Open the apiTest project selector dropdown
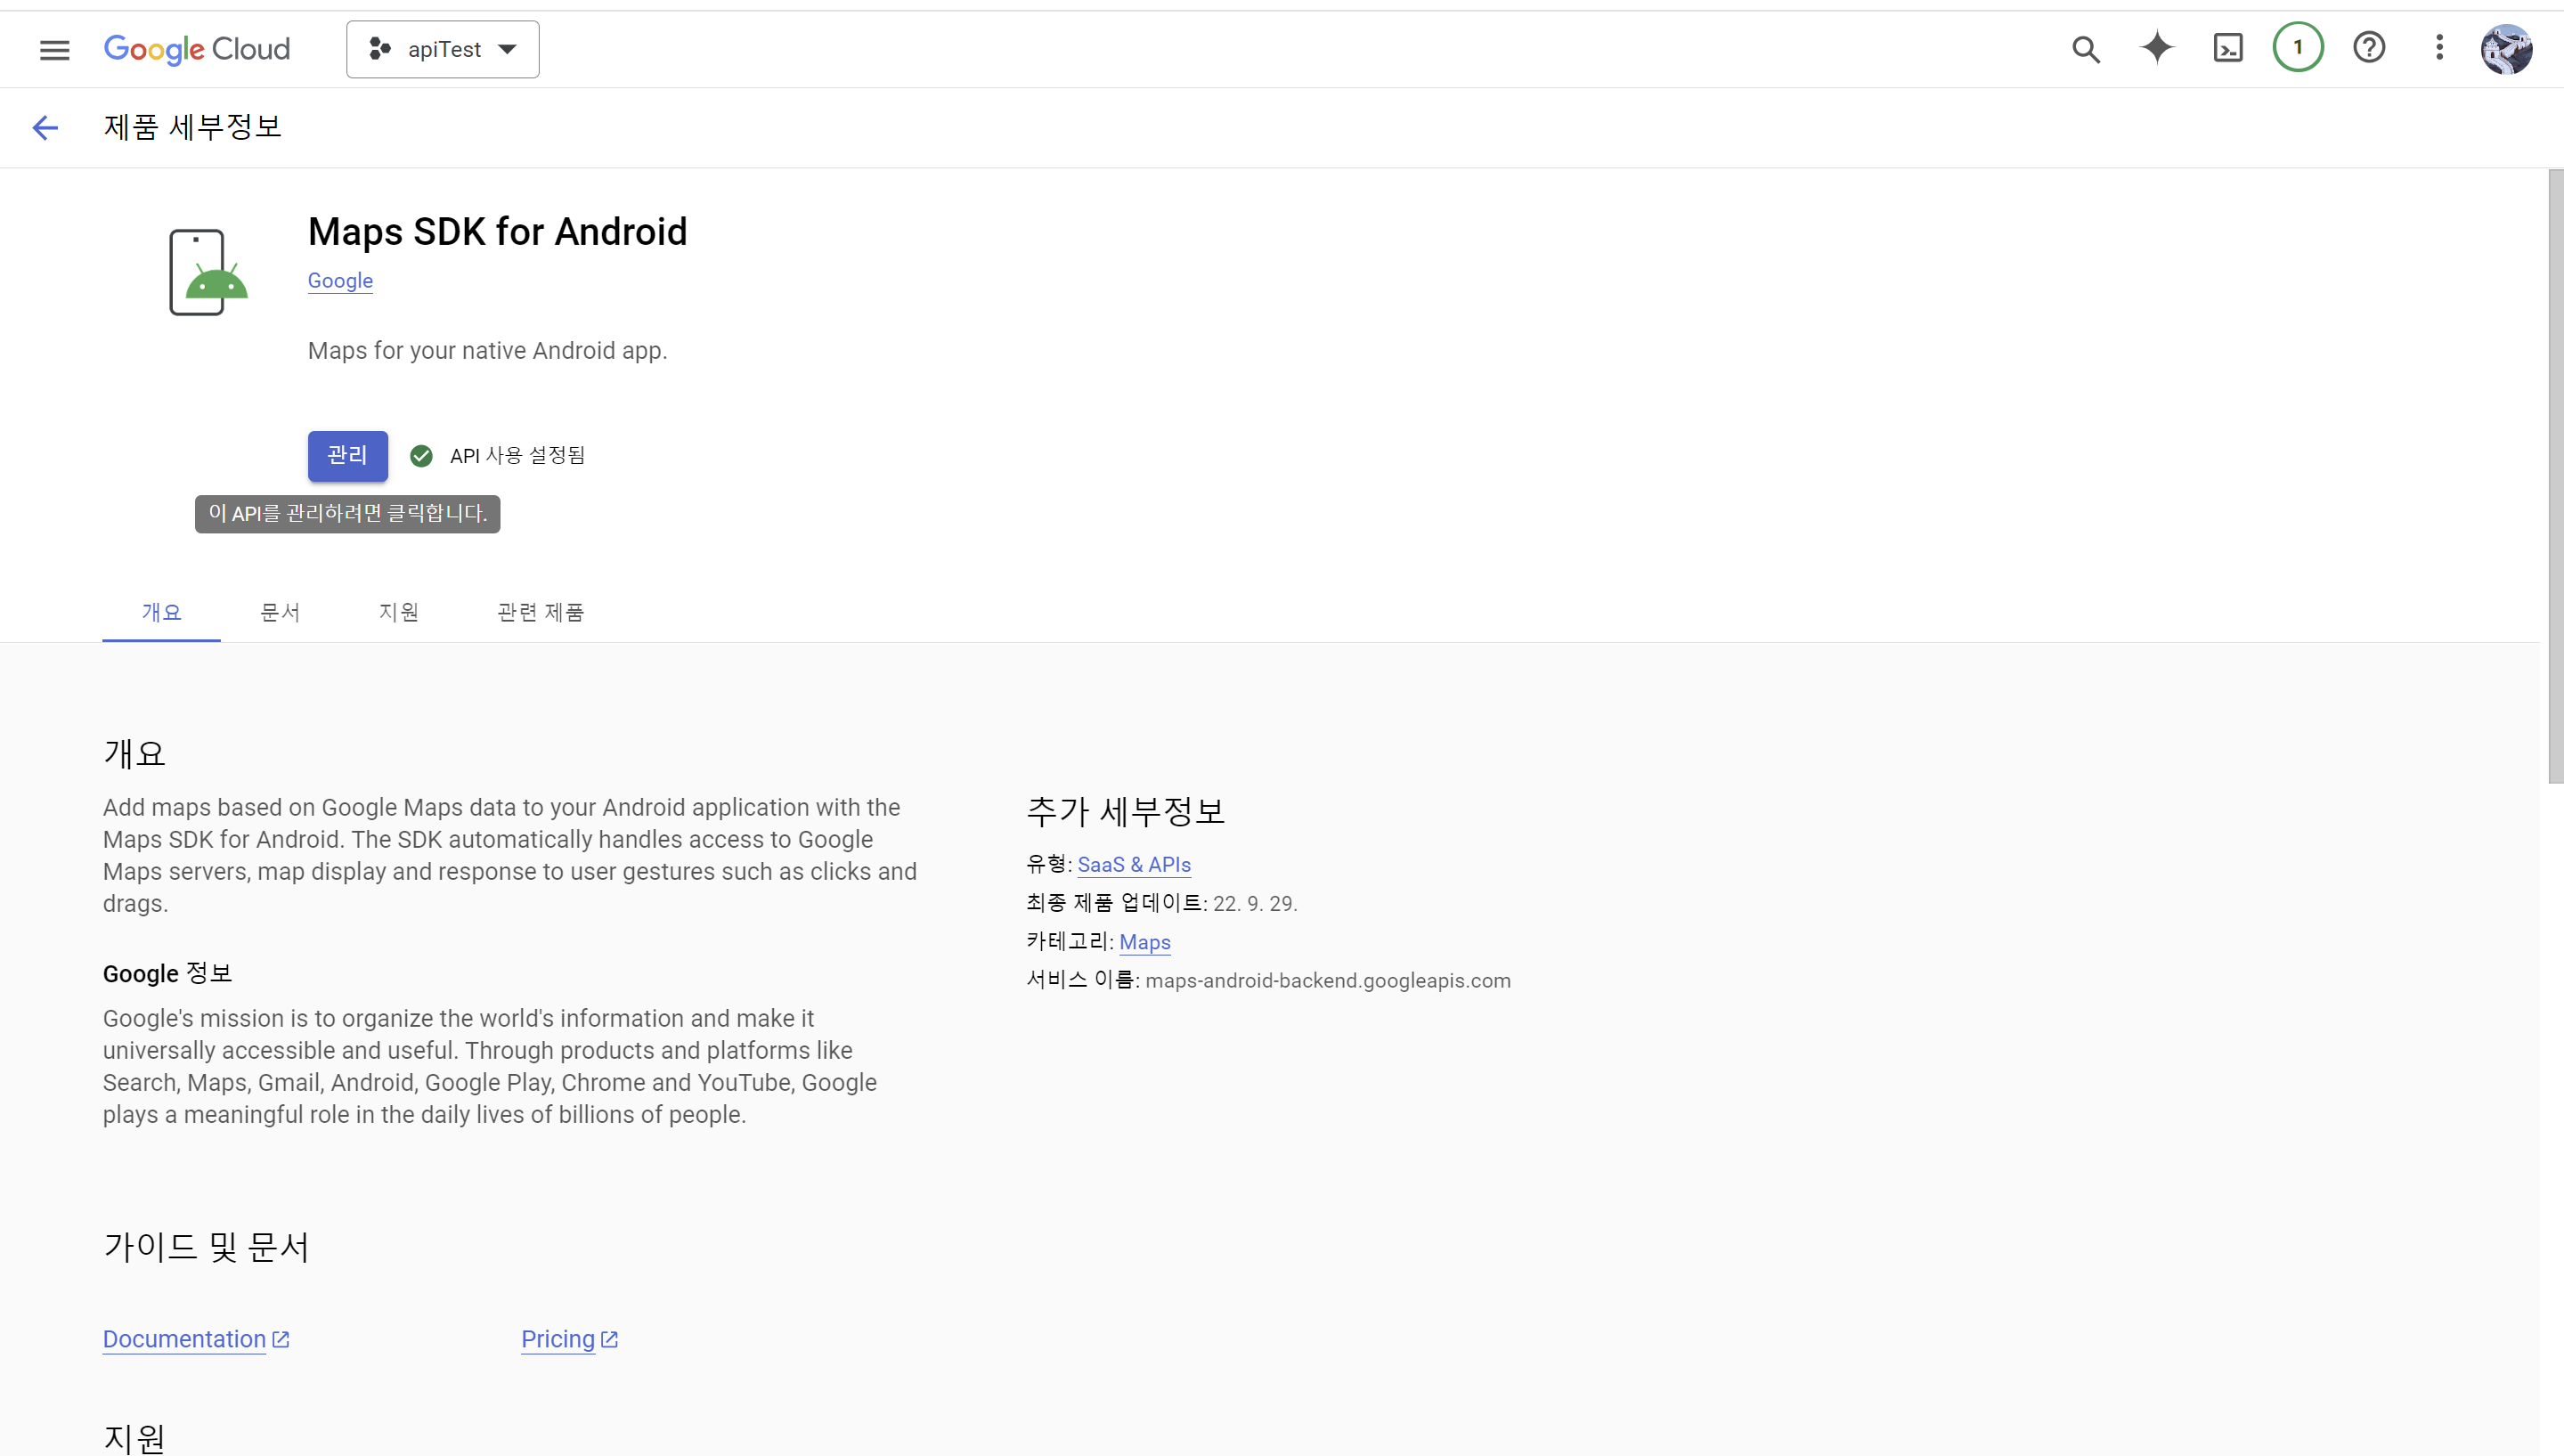Viewport: 2564px width, 1456px height. coord(443,49)
